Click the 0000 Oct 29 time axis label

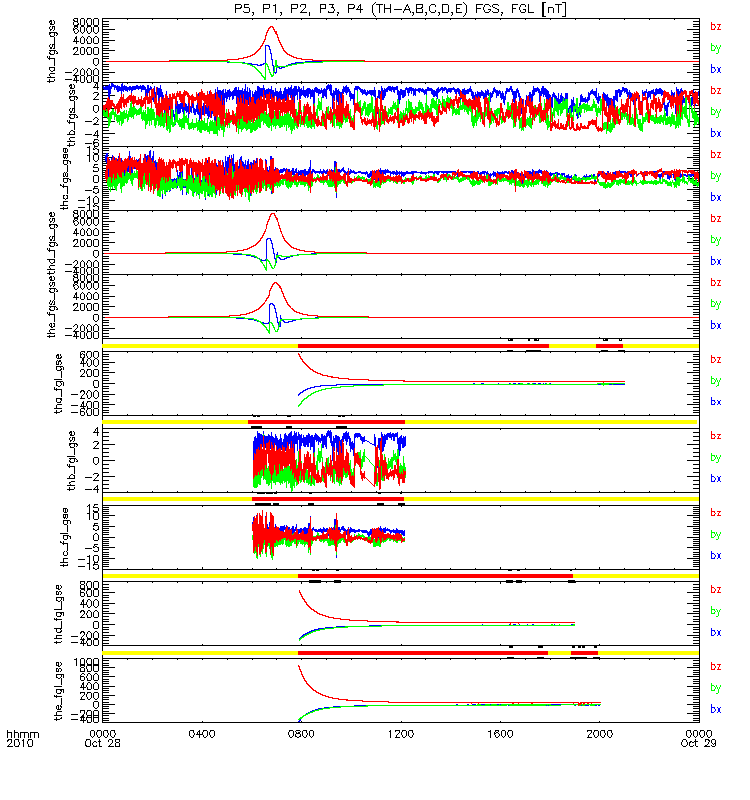click(x=698, y=738)
